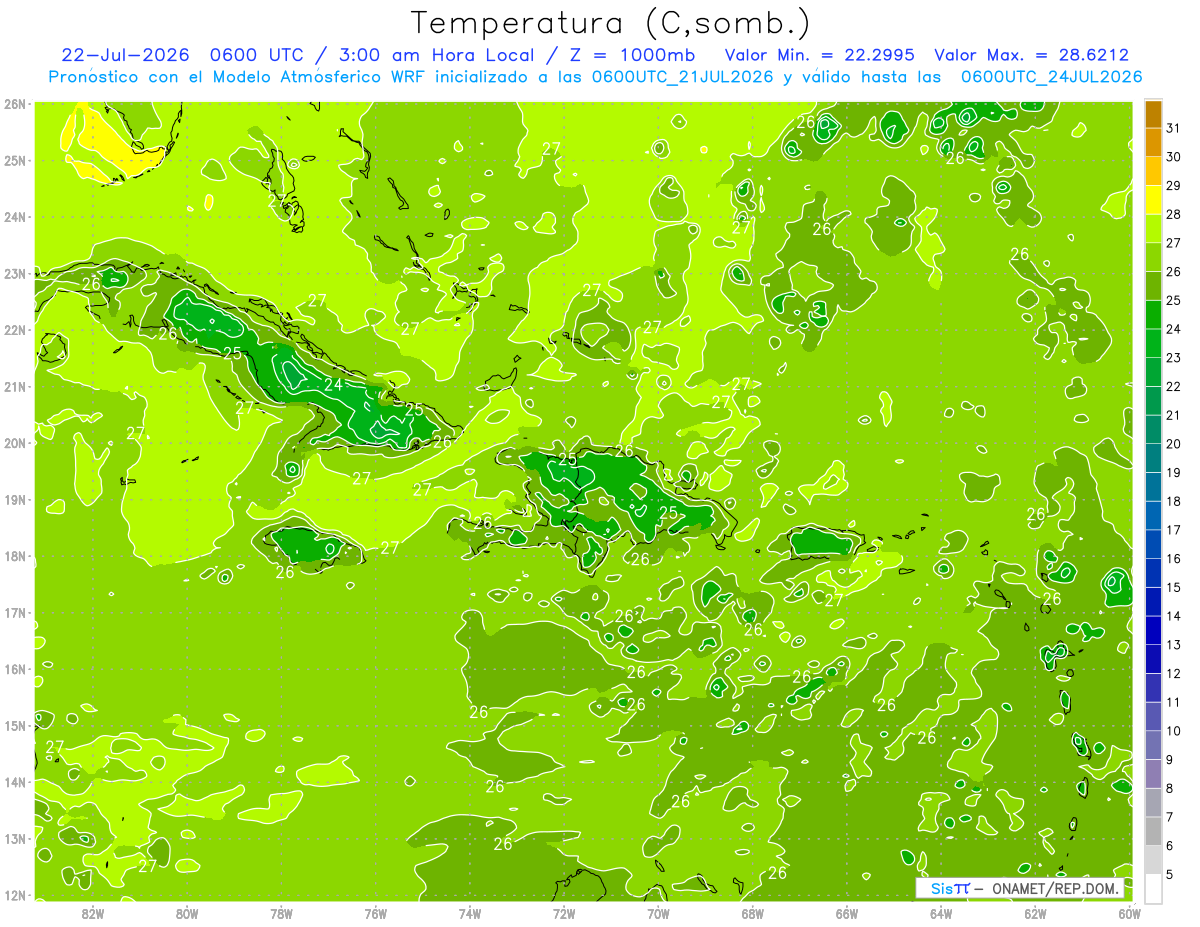The width and height of the screenshot is (1200, 927).
Task: Click the '16N' latitude axis label
Action: [14, 669]
